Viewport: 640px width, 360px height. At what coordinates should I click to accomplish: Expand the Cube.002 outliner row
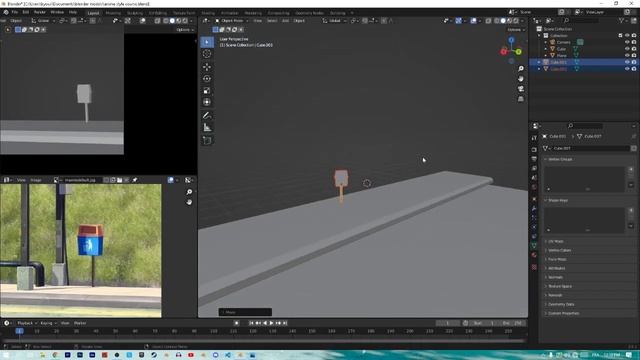[539, 69]
